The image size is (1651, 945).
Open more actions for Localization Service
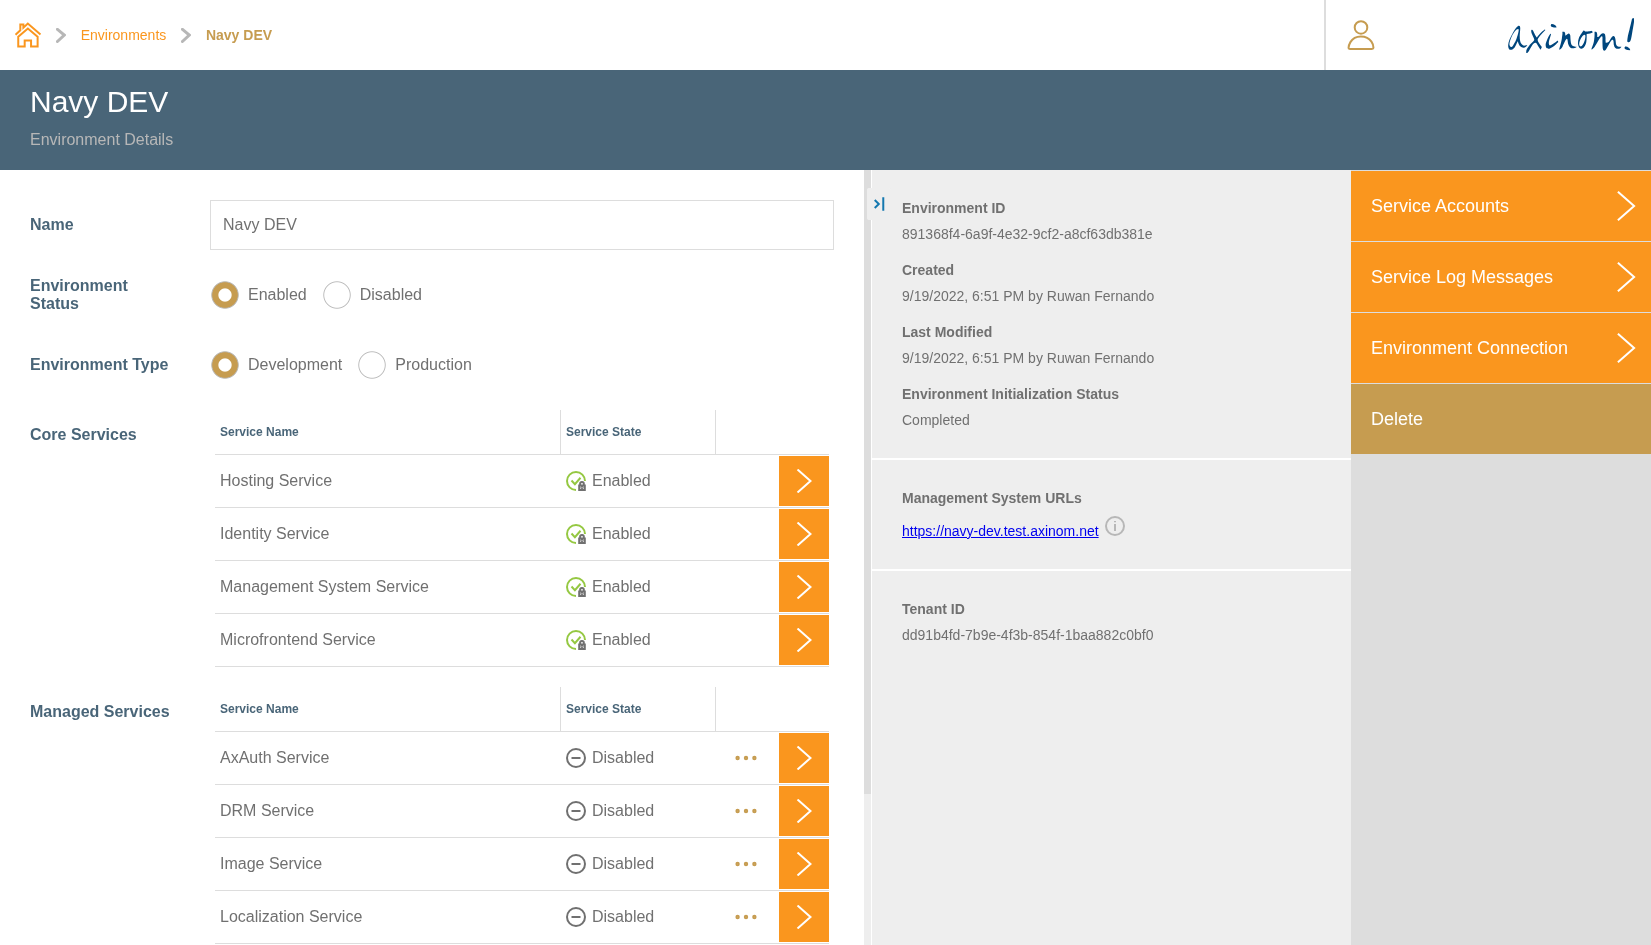[x=746, y=917]
